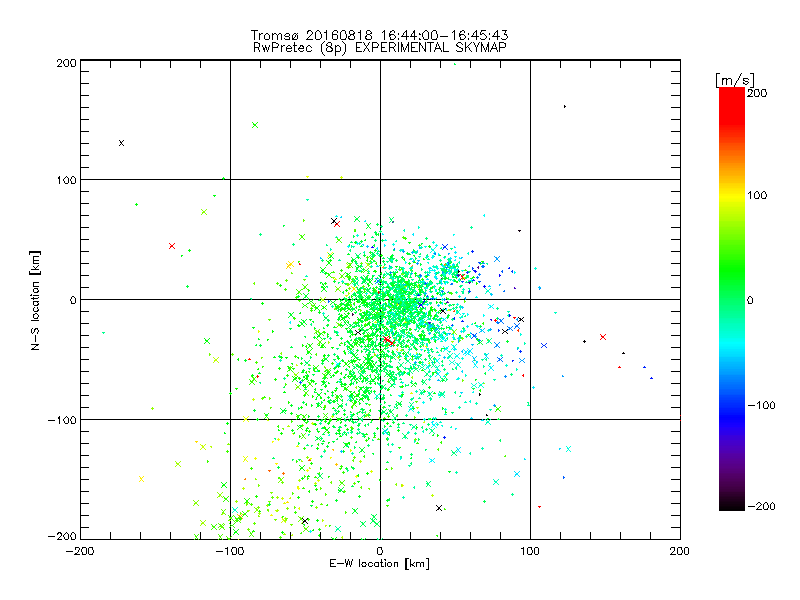Click the blue band of the velocity color bar

coord(732,413)
